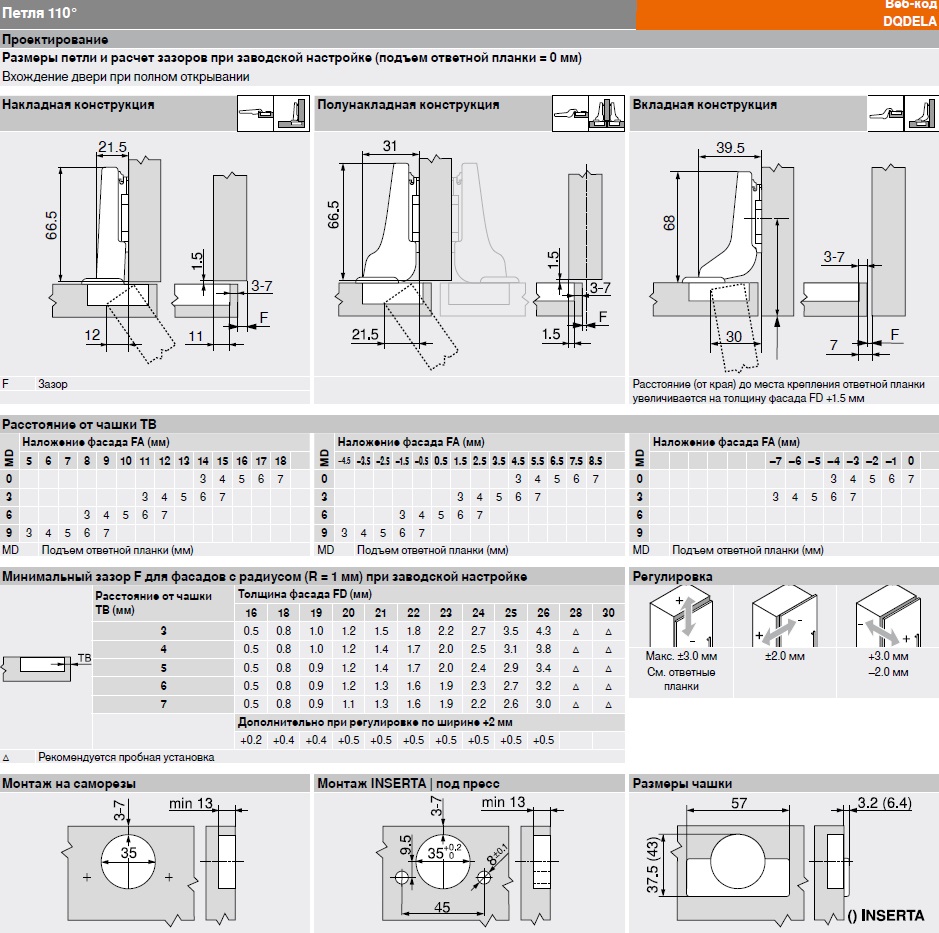939x933 pixels.
Task: Click the hinge icon beside Полунакладная конструкция
Action: coord(570,114)
